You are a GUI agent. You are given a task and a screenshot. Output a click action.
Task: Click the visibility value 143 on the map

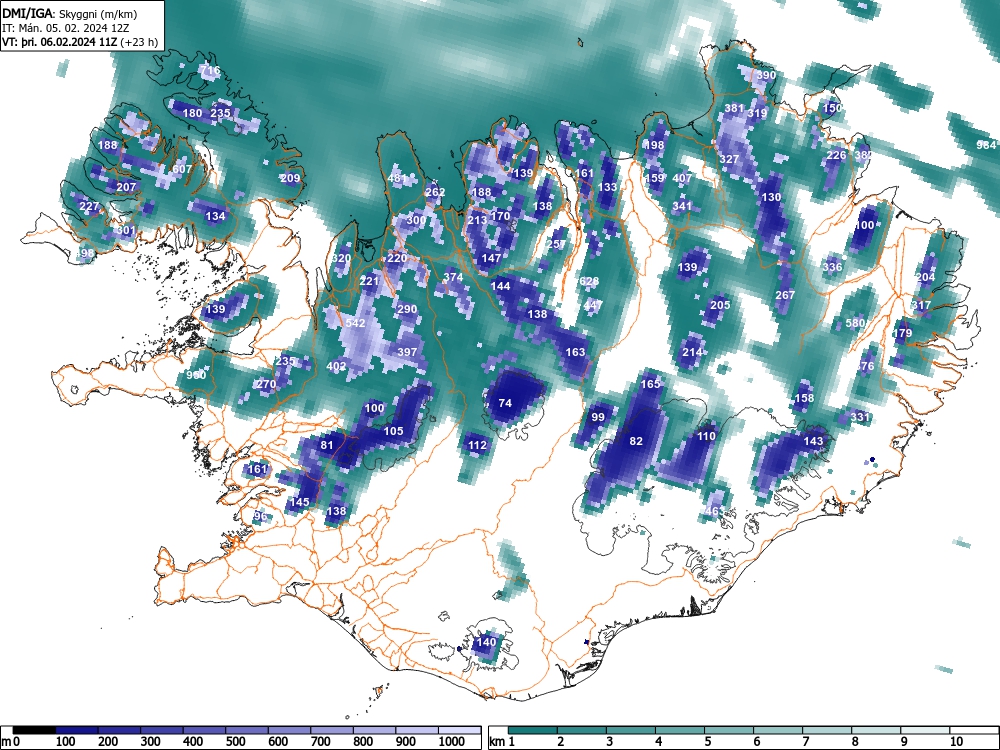[813, 441]
